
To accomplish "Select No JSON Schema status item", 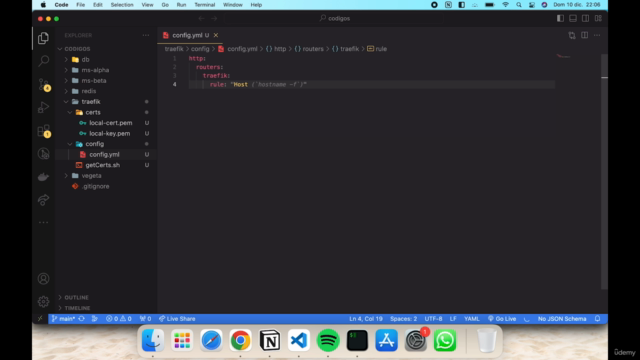I will 562,319.
